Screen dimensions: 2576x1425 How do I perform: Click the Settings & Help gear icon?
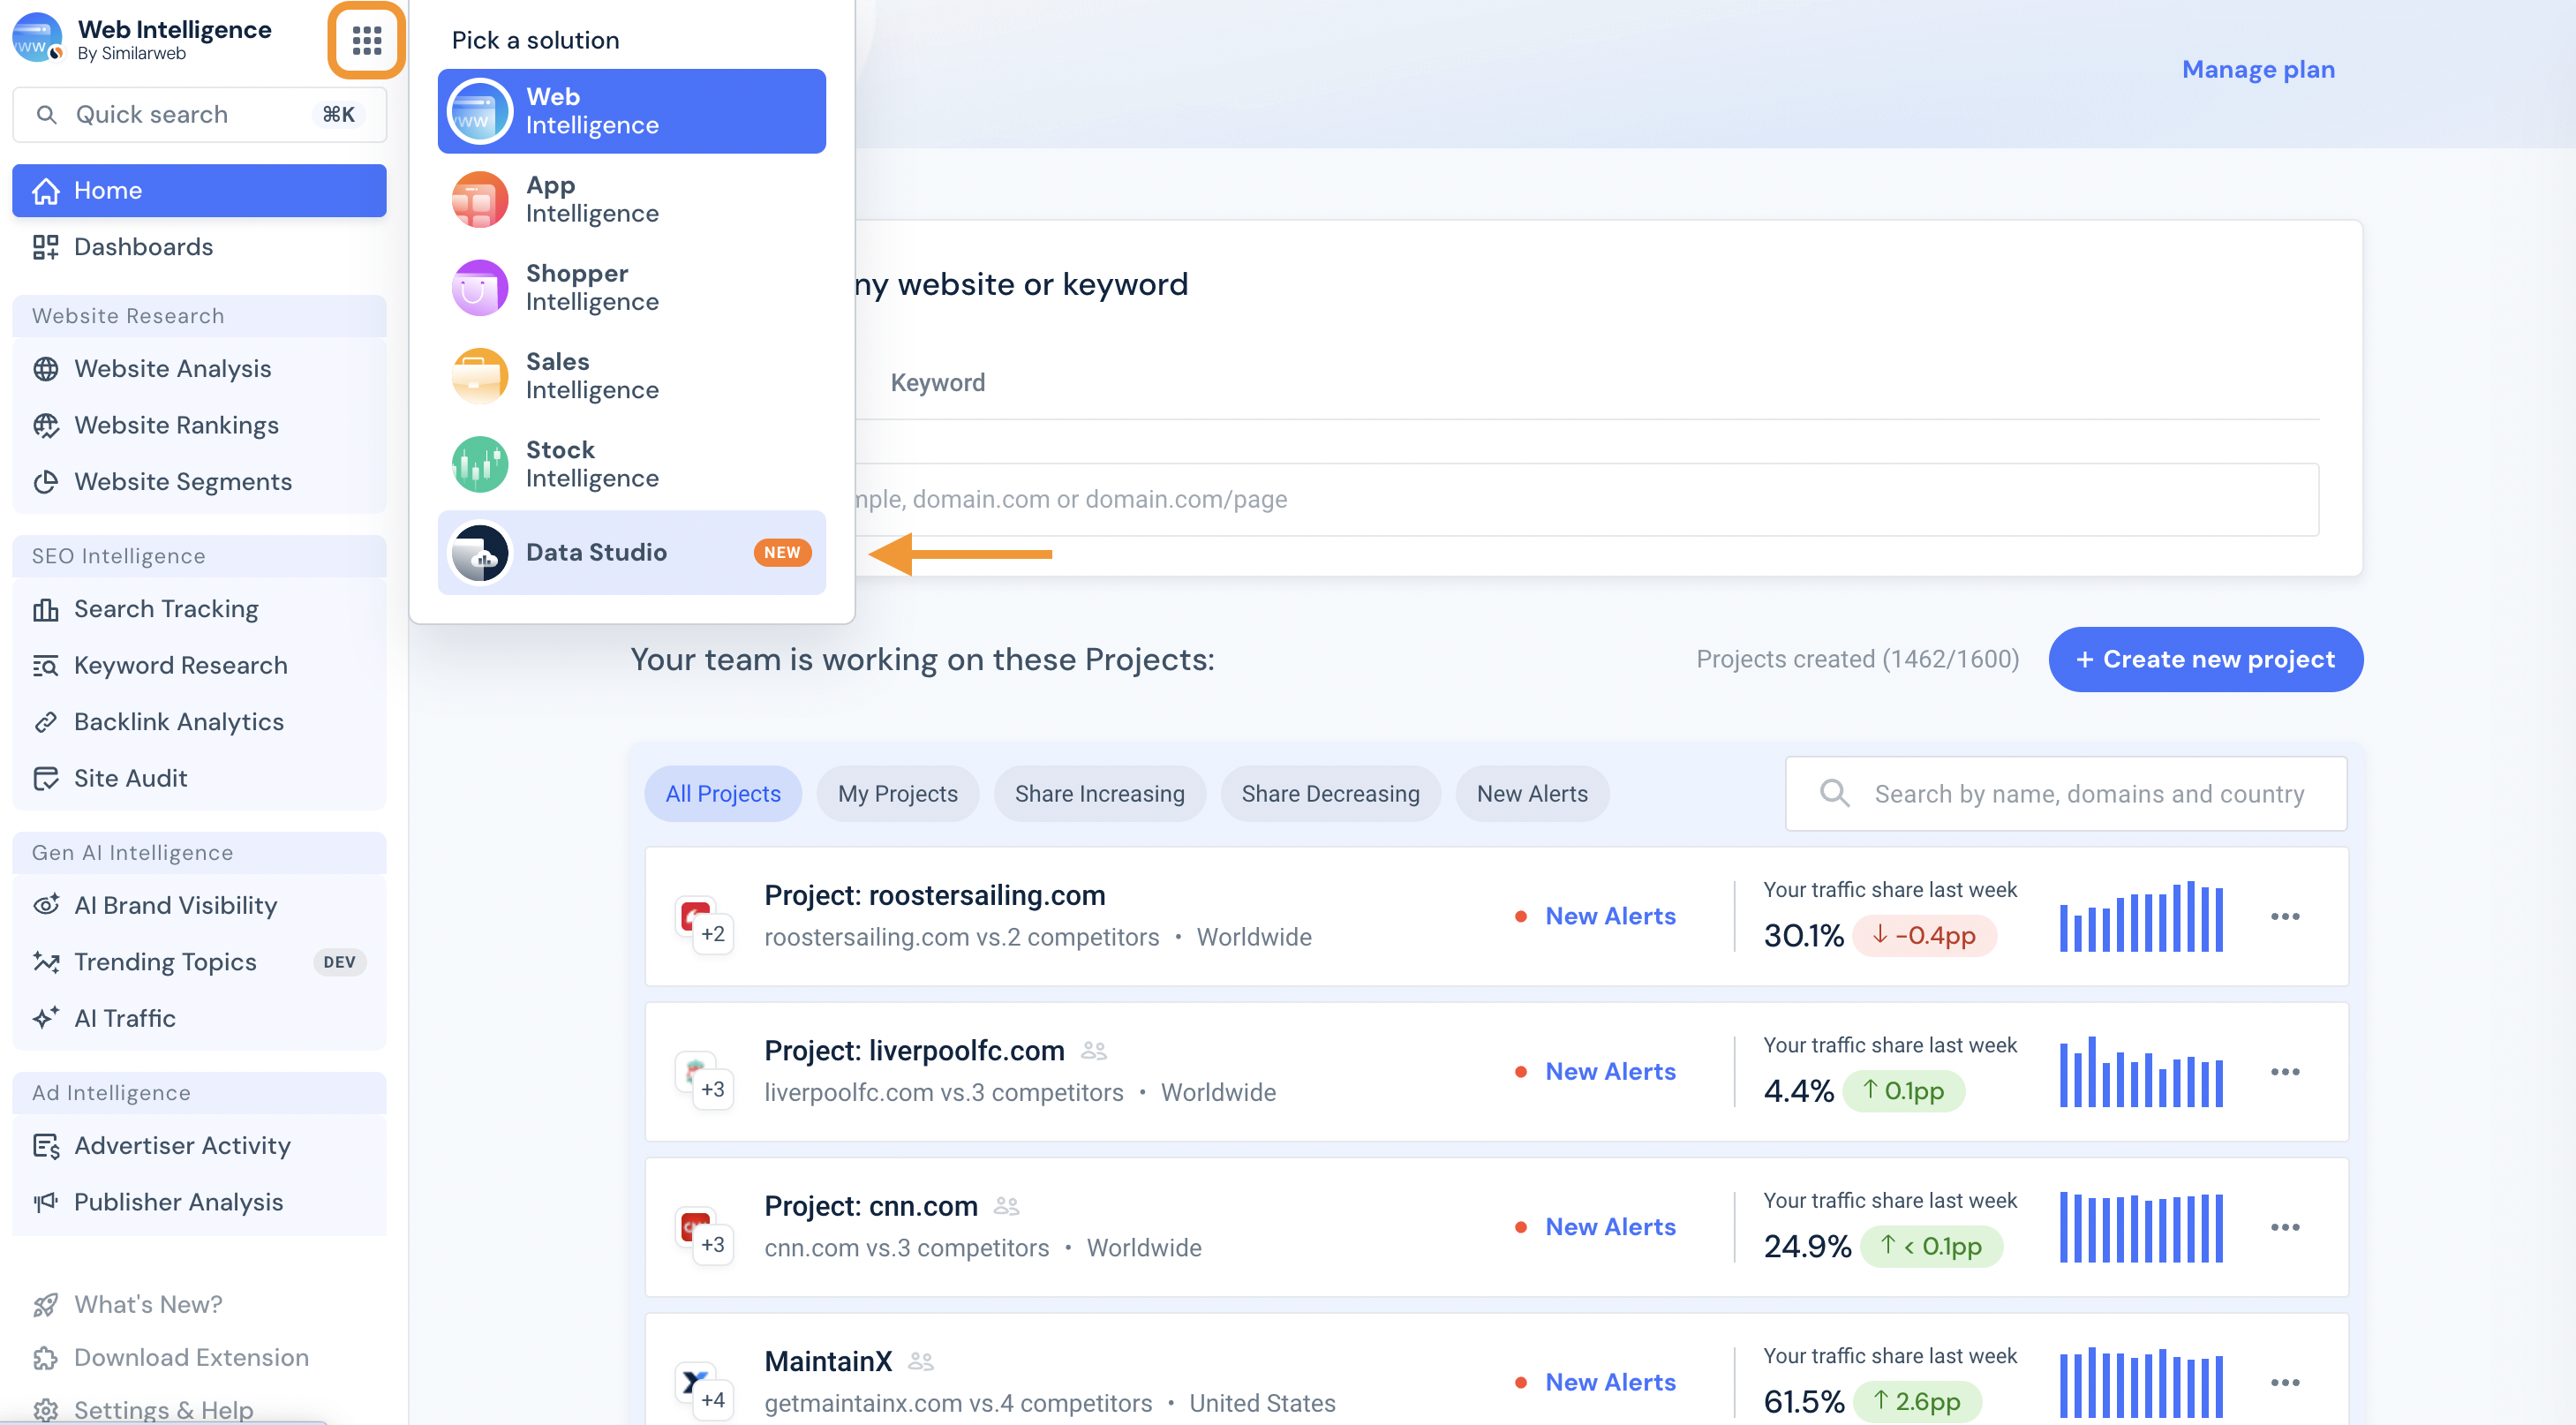(x=46, y=1410)
